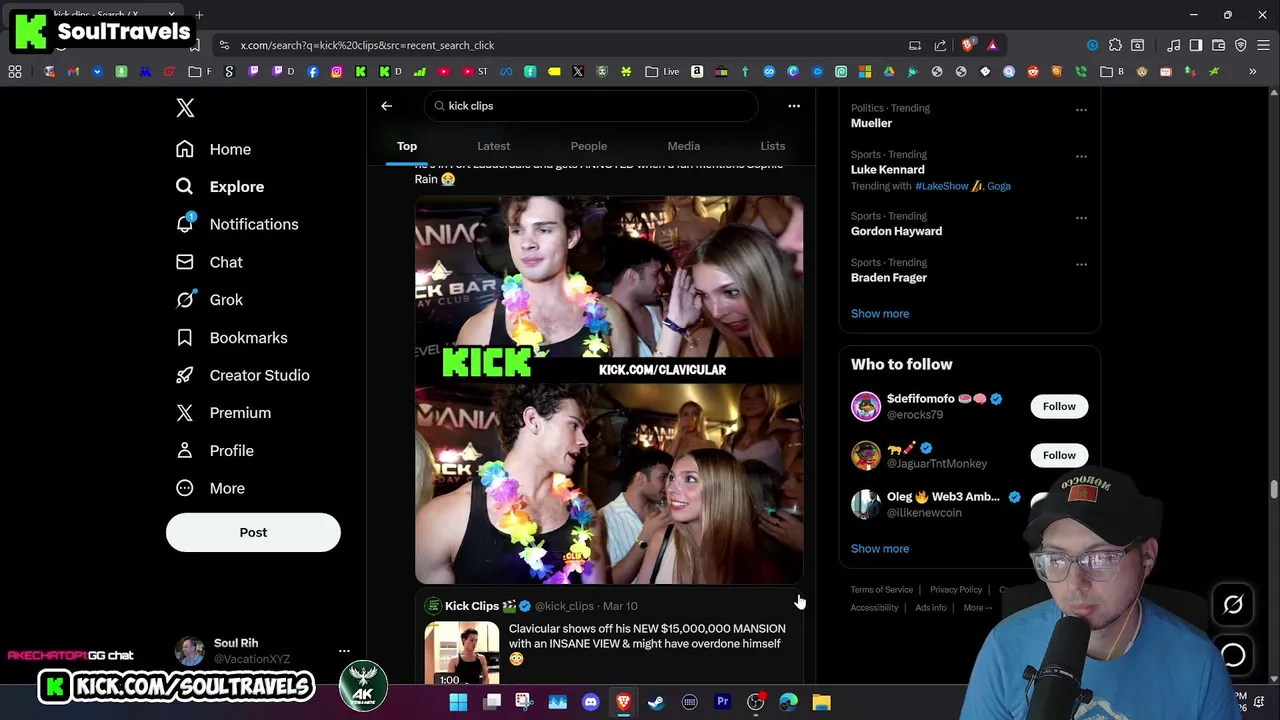
Task: Switch to the Latest tab
Action: [493, 146]
